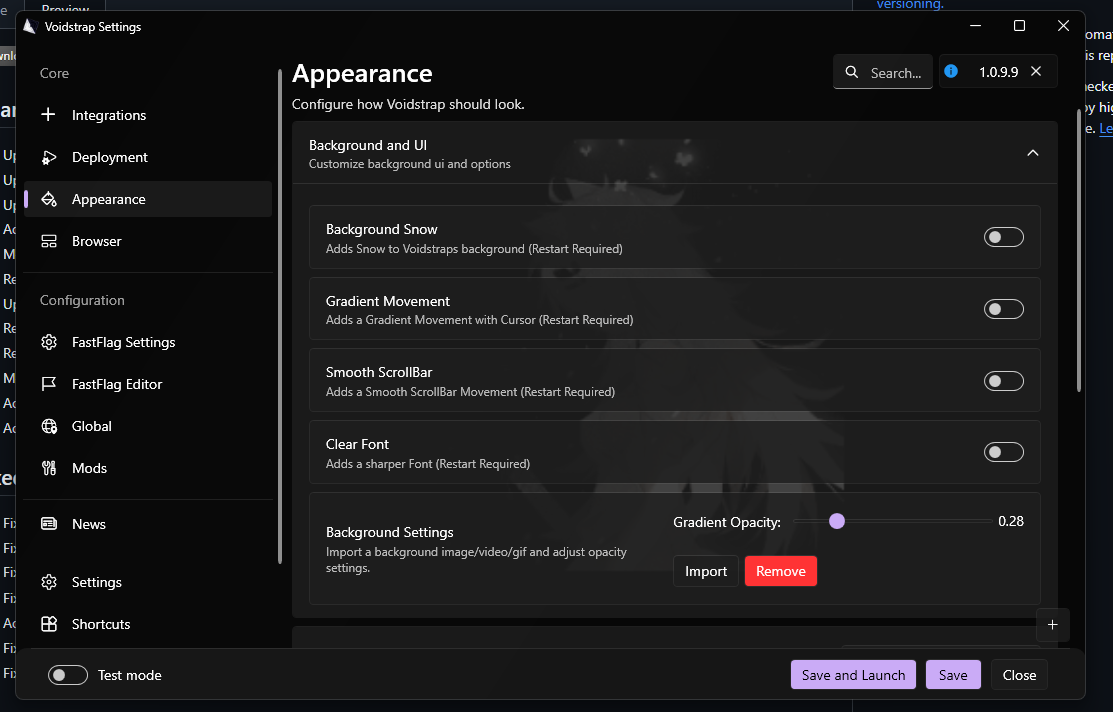Select FastFlag Editor in the sidebar

pyautogui.click(x=148, y=384)
